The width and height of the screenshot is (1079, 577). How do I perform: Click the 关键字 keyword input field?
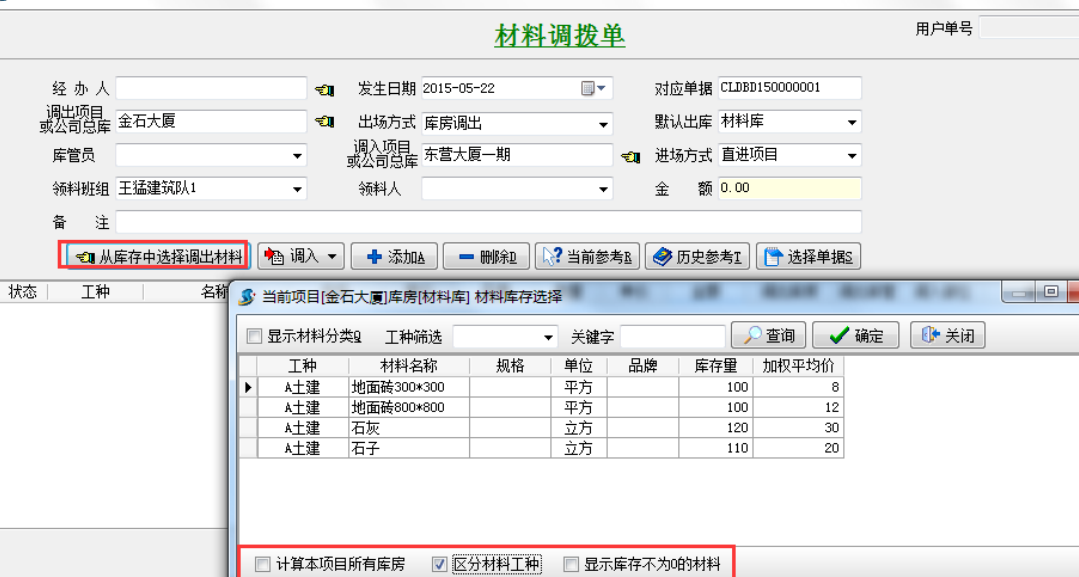coord(672,337)
